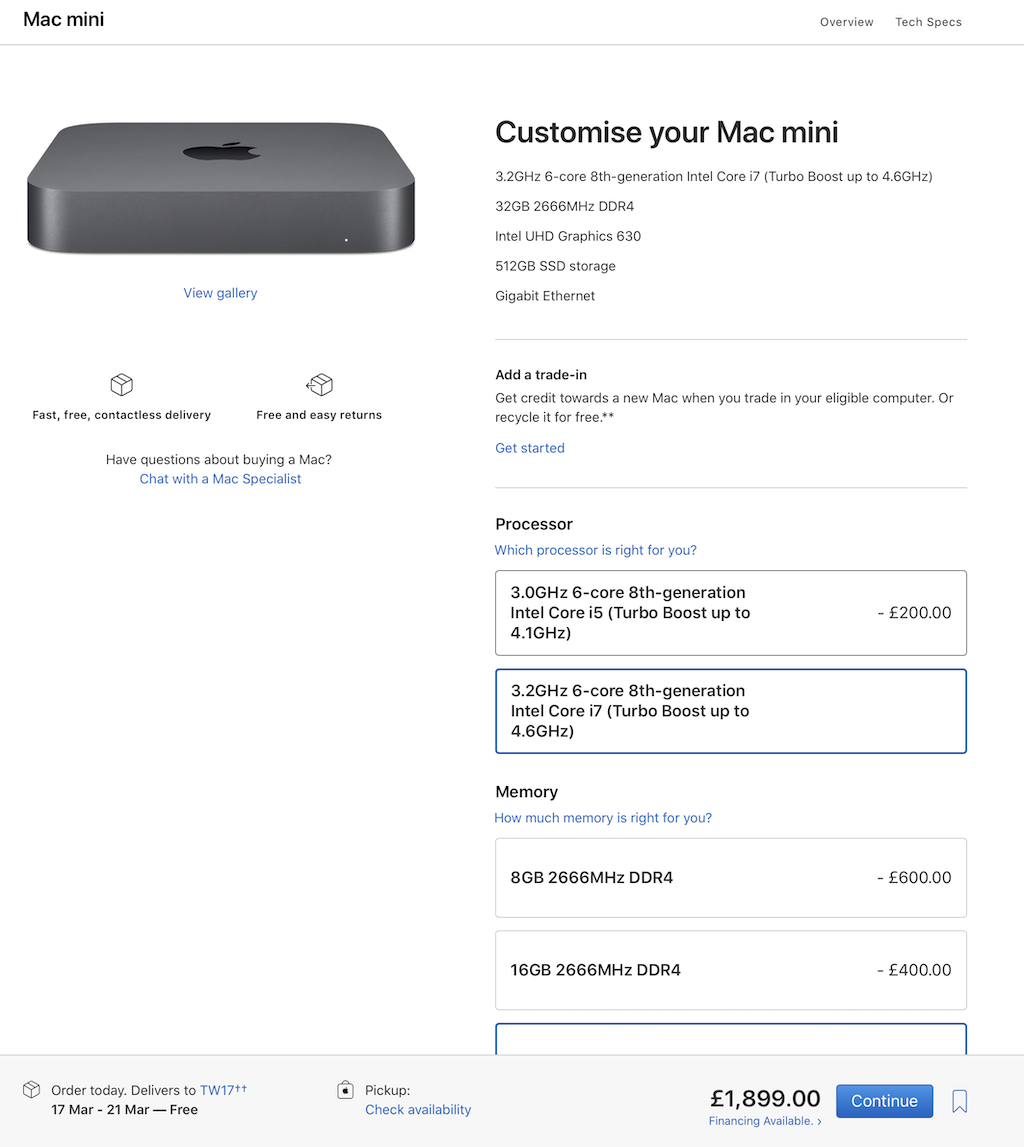
Task: Open 'Which processor is right for you?' help
Action: (x=595, y=550)
